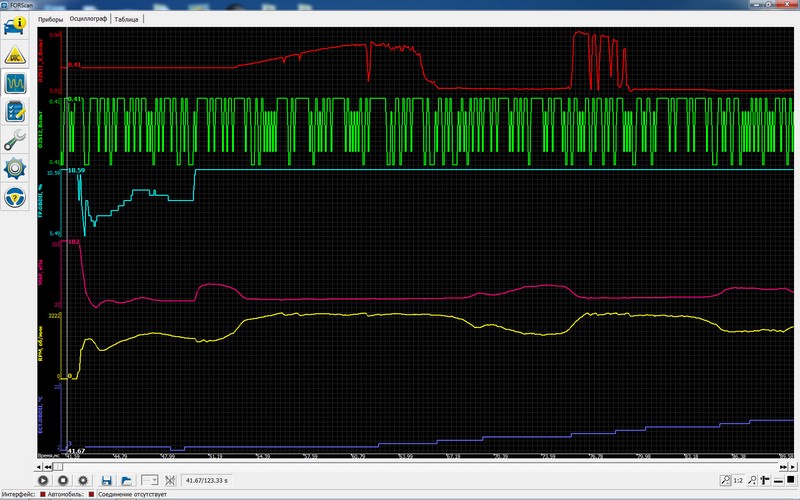The height and width of the screenshot is (500, 800).
Task: Save the recorded log with floppy icon
Action: pos(106,481)
